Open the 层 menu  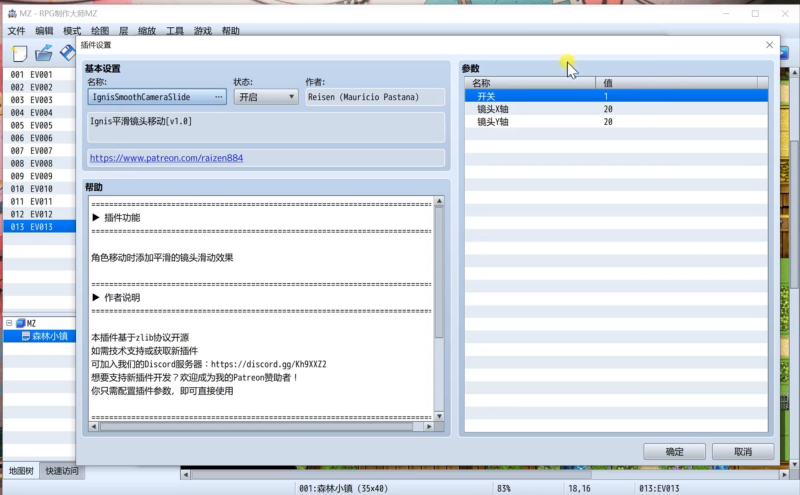123,31
